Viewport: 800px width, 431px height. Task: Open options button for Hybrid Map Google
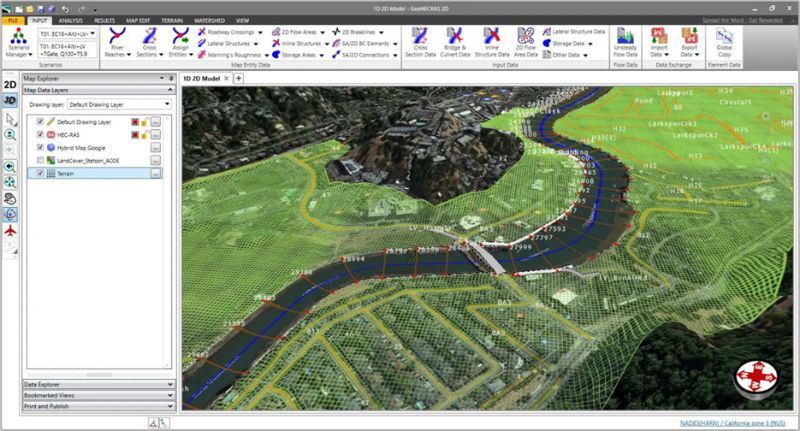pos(156,147)
